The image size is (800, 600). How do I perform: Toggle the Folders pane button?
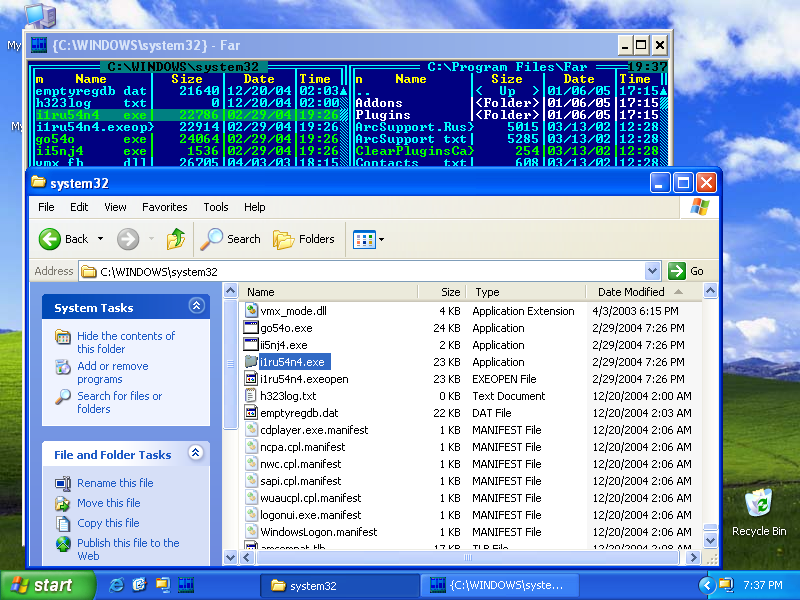point(304,239)
